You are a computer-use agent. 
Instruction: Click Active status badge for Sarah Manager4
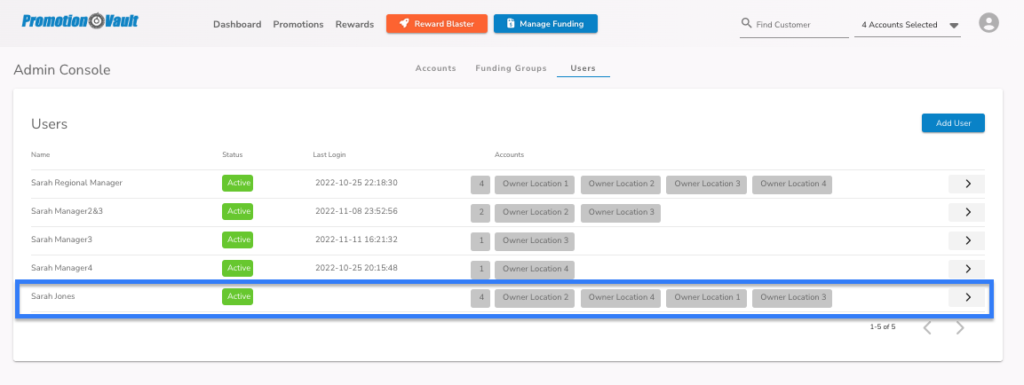point(238,268)
